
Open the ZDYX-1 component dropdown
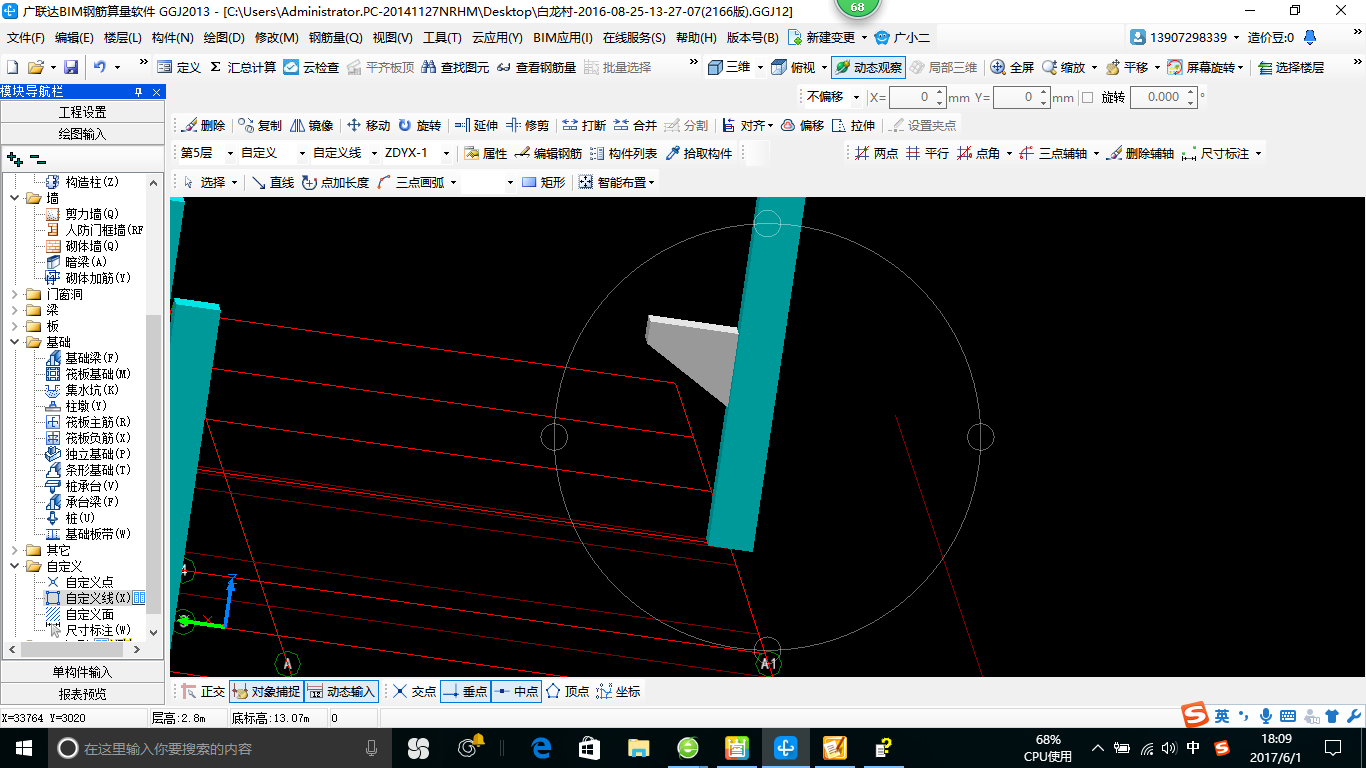click(445, 153)
